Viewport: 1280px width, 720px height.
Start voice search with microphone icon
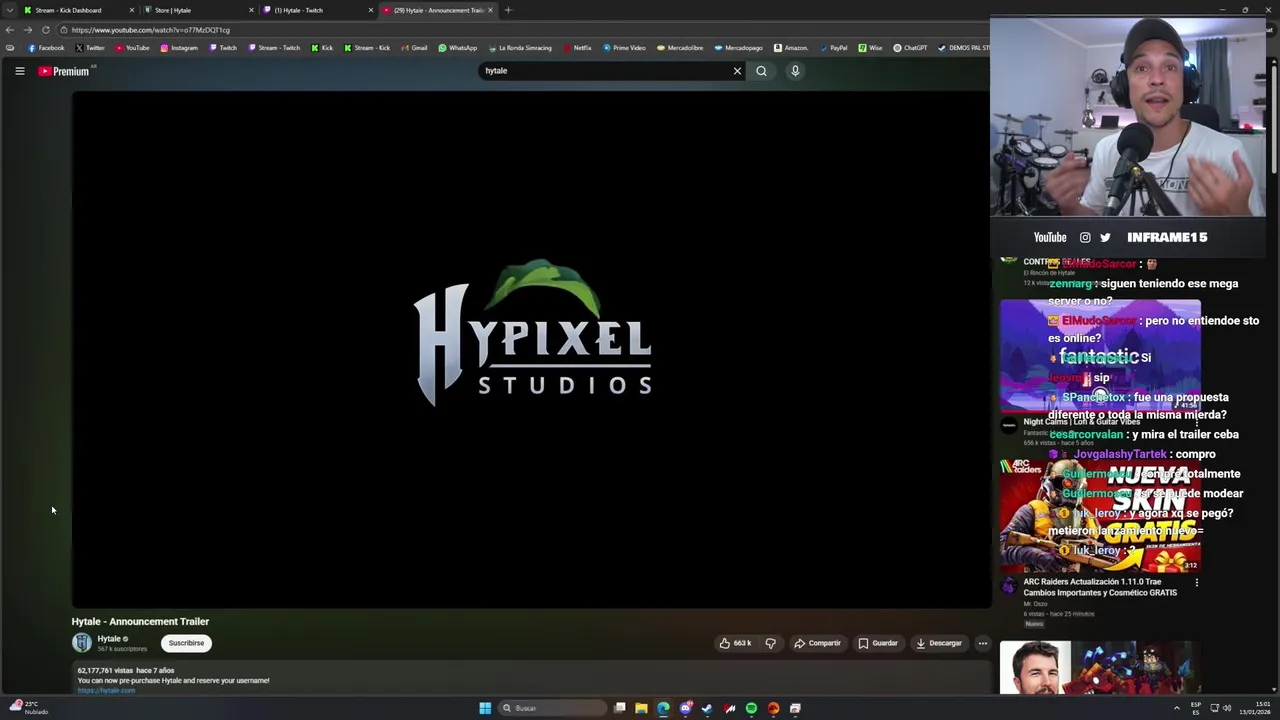[x=795, y=71]
